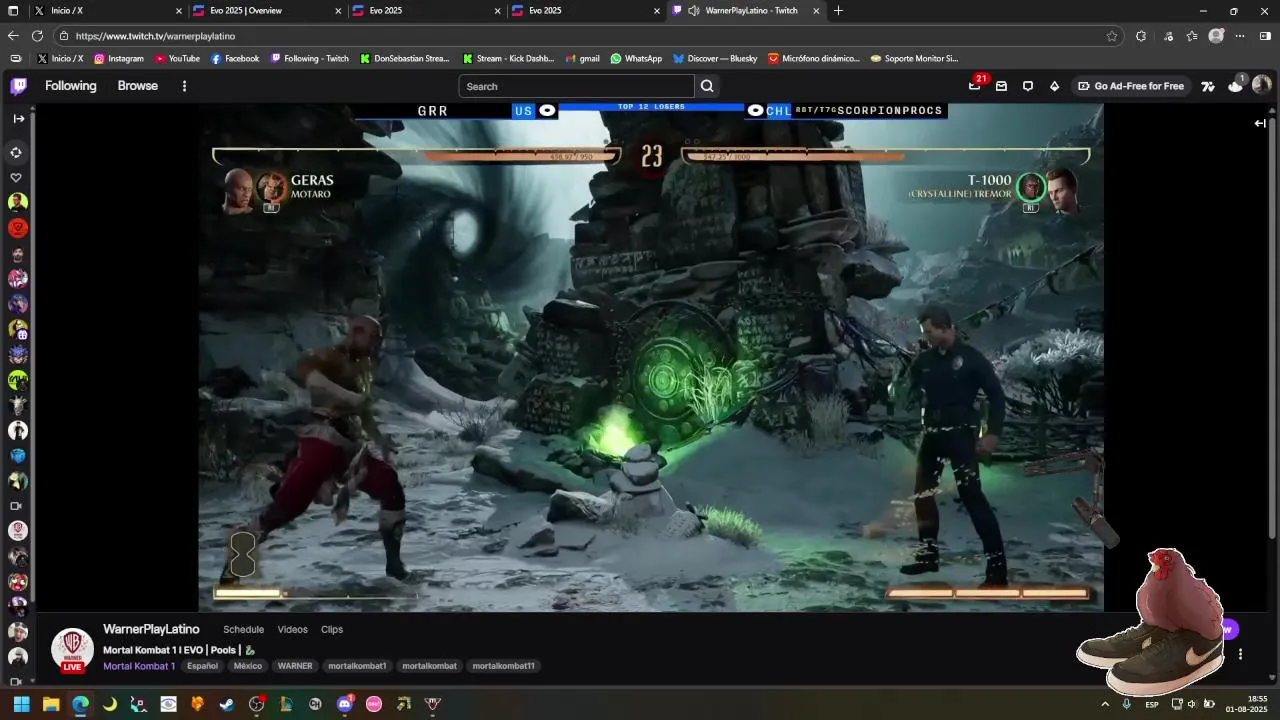Open the ESP language switcher
This screenshot has height=720, width=1280.
(x=1152, y=704)
